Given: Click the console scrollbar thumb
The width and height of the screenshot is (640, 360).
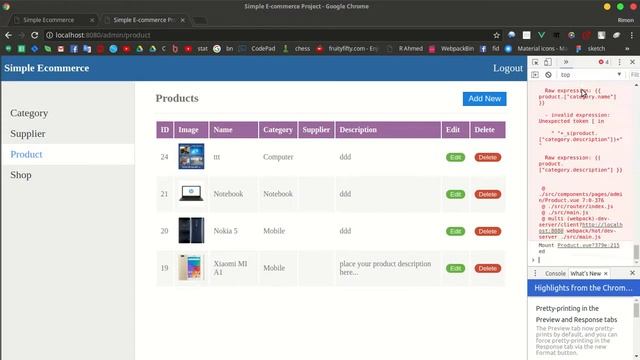Looking at the screenshot, I should [x=636, y=252].
